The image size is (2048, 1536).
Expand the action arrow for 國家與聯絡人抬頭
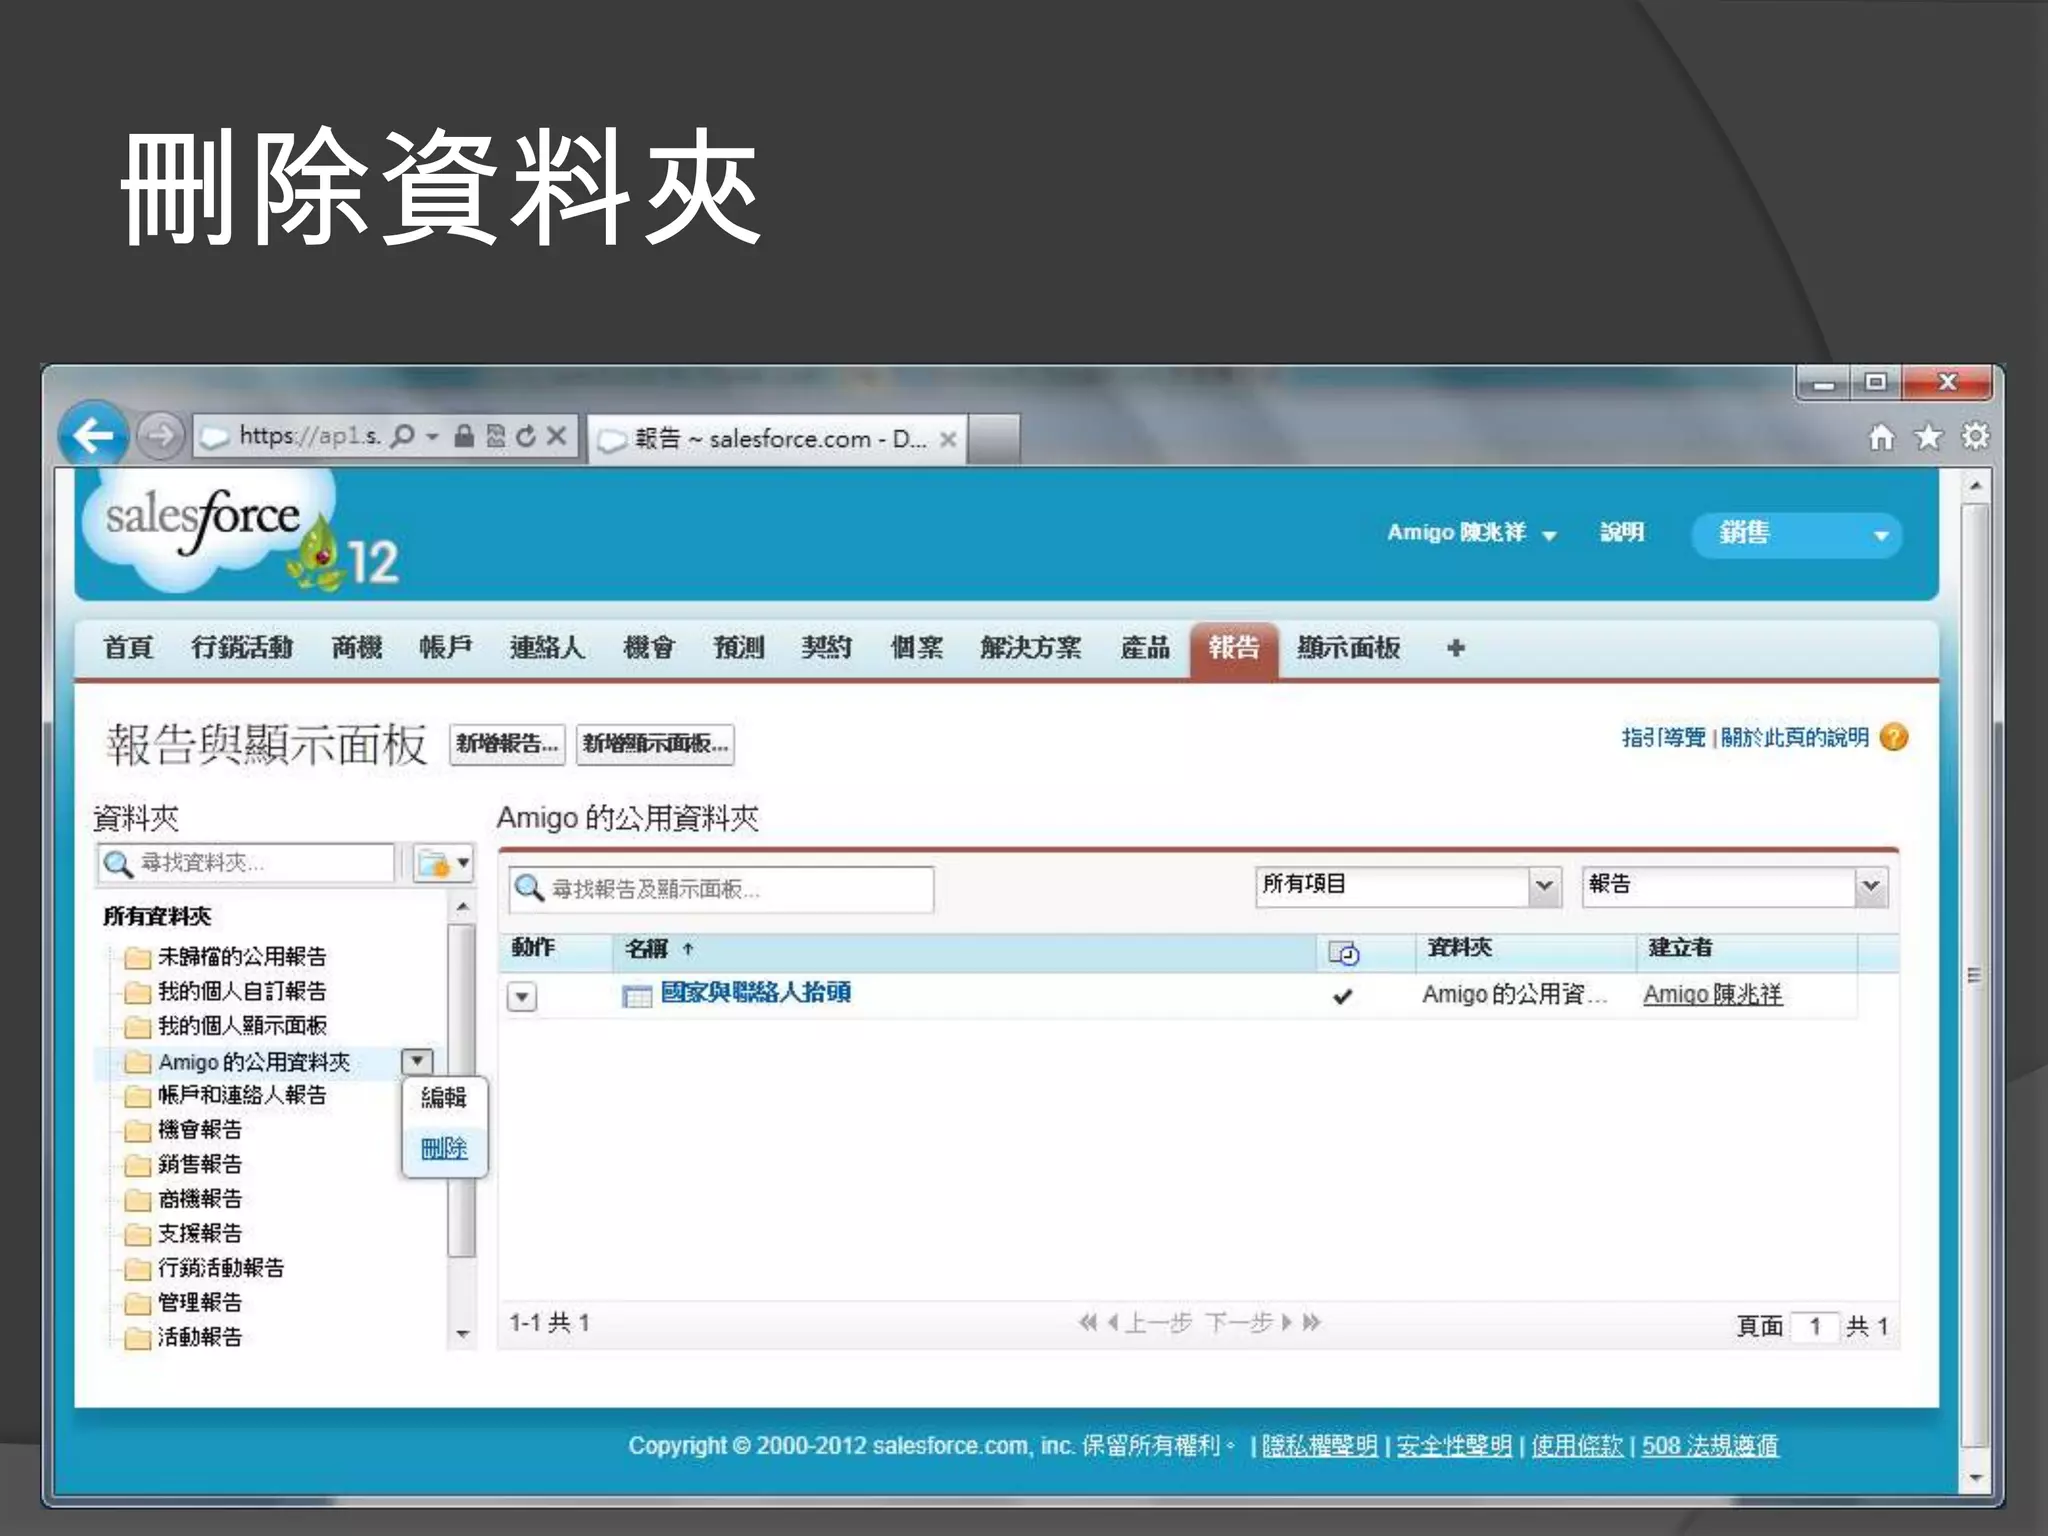pos(522,996)
